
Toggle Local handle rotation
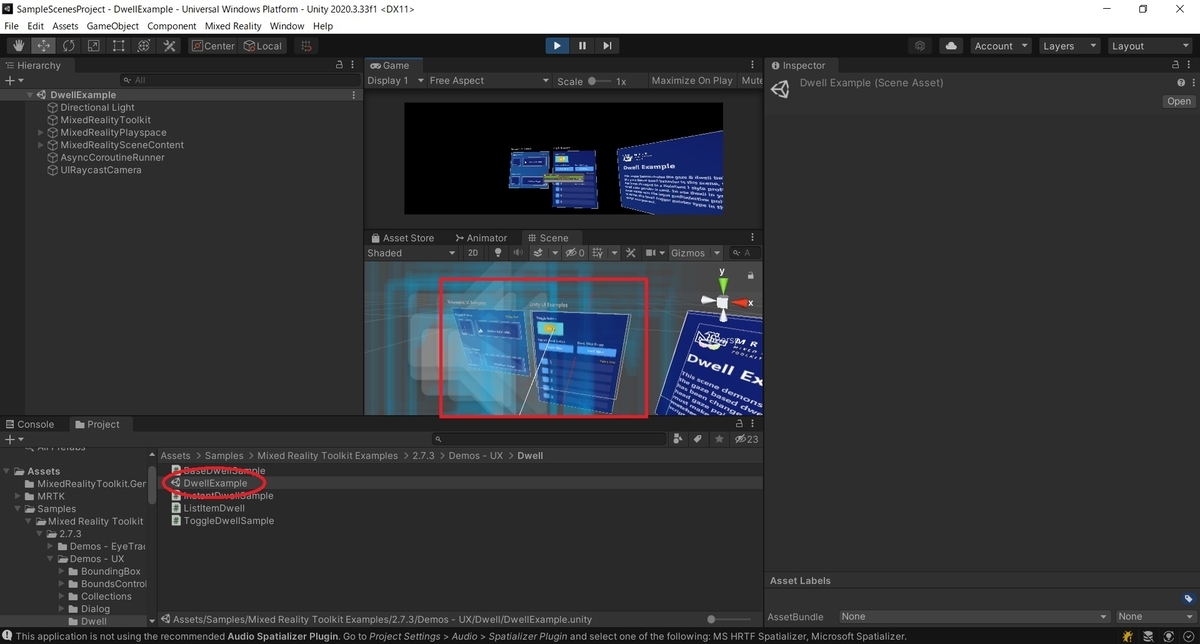pos(263,46)
